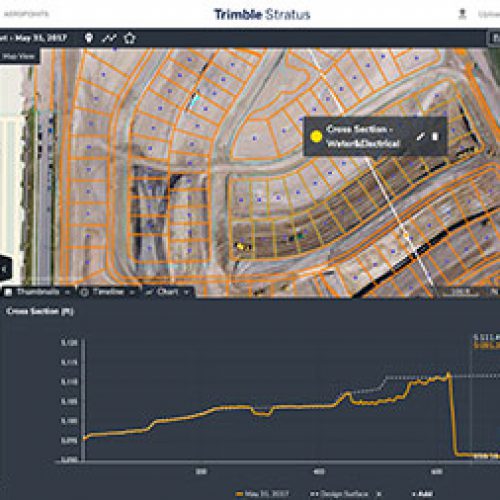Screen dimensions: 500x500
Task: Toggle the Design Surface legend series
Action: click(x=339, y=494)
